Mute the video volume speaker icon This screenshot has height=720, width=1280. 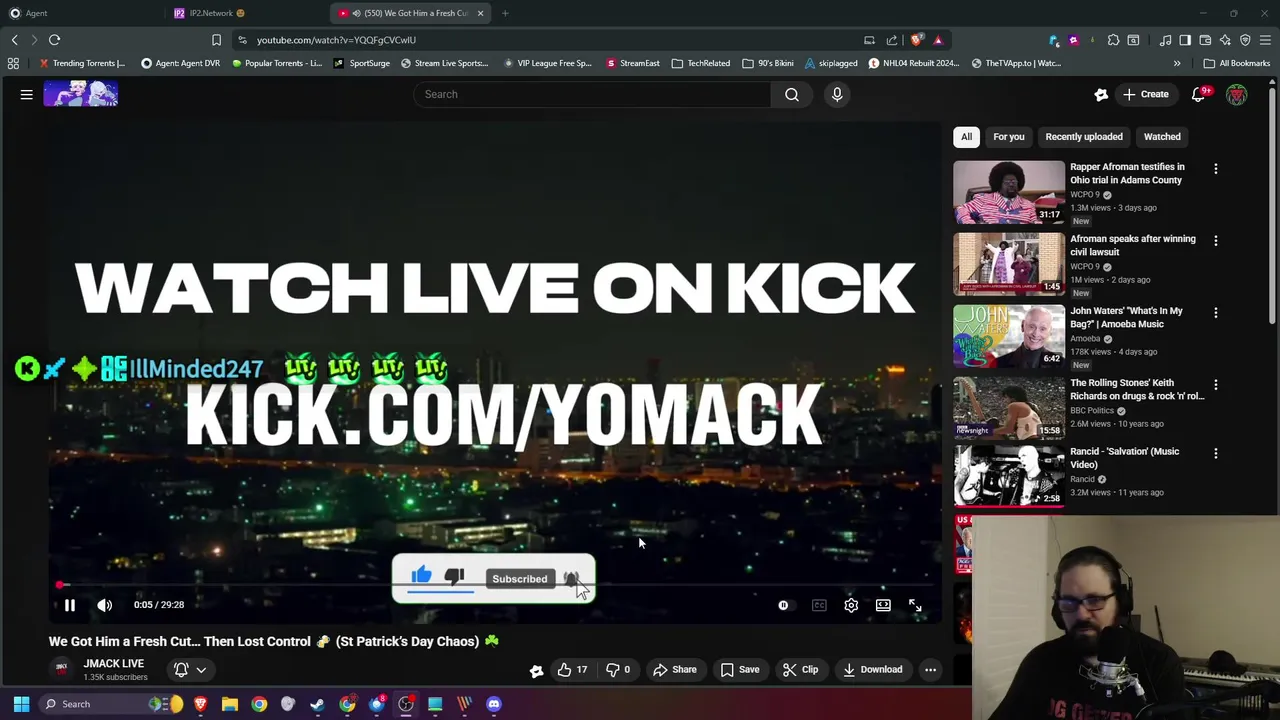click(105, 605)
